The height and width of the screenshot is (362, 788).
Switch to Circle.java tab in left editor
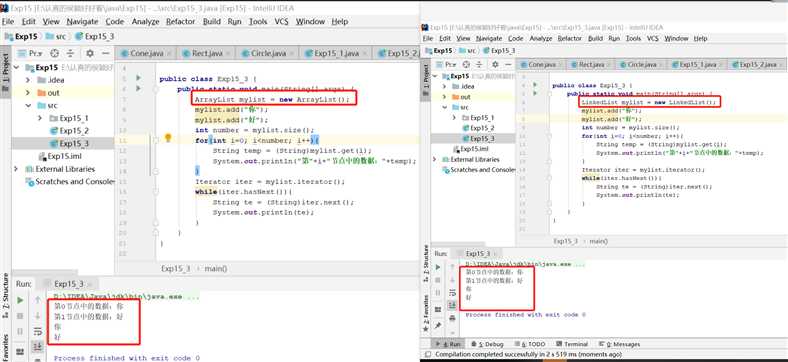268,53
